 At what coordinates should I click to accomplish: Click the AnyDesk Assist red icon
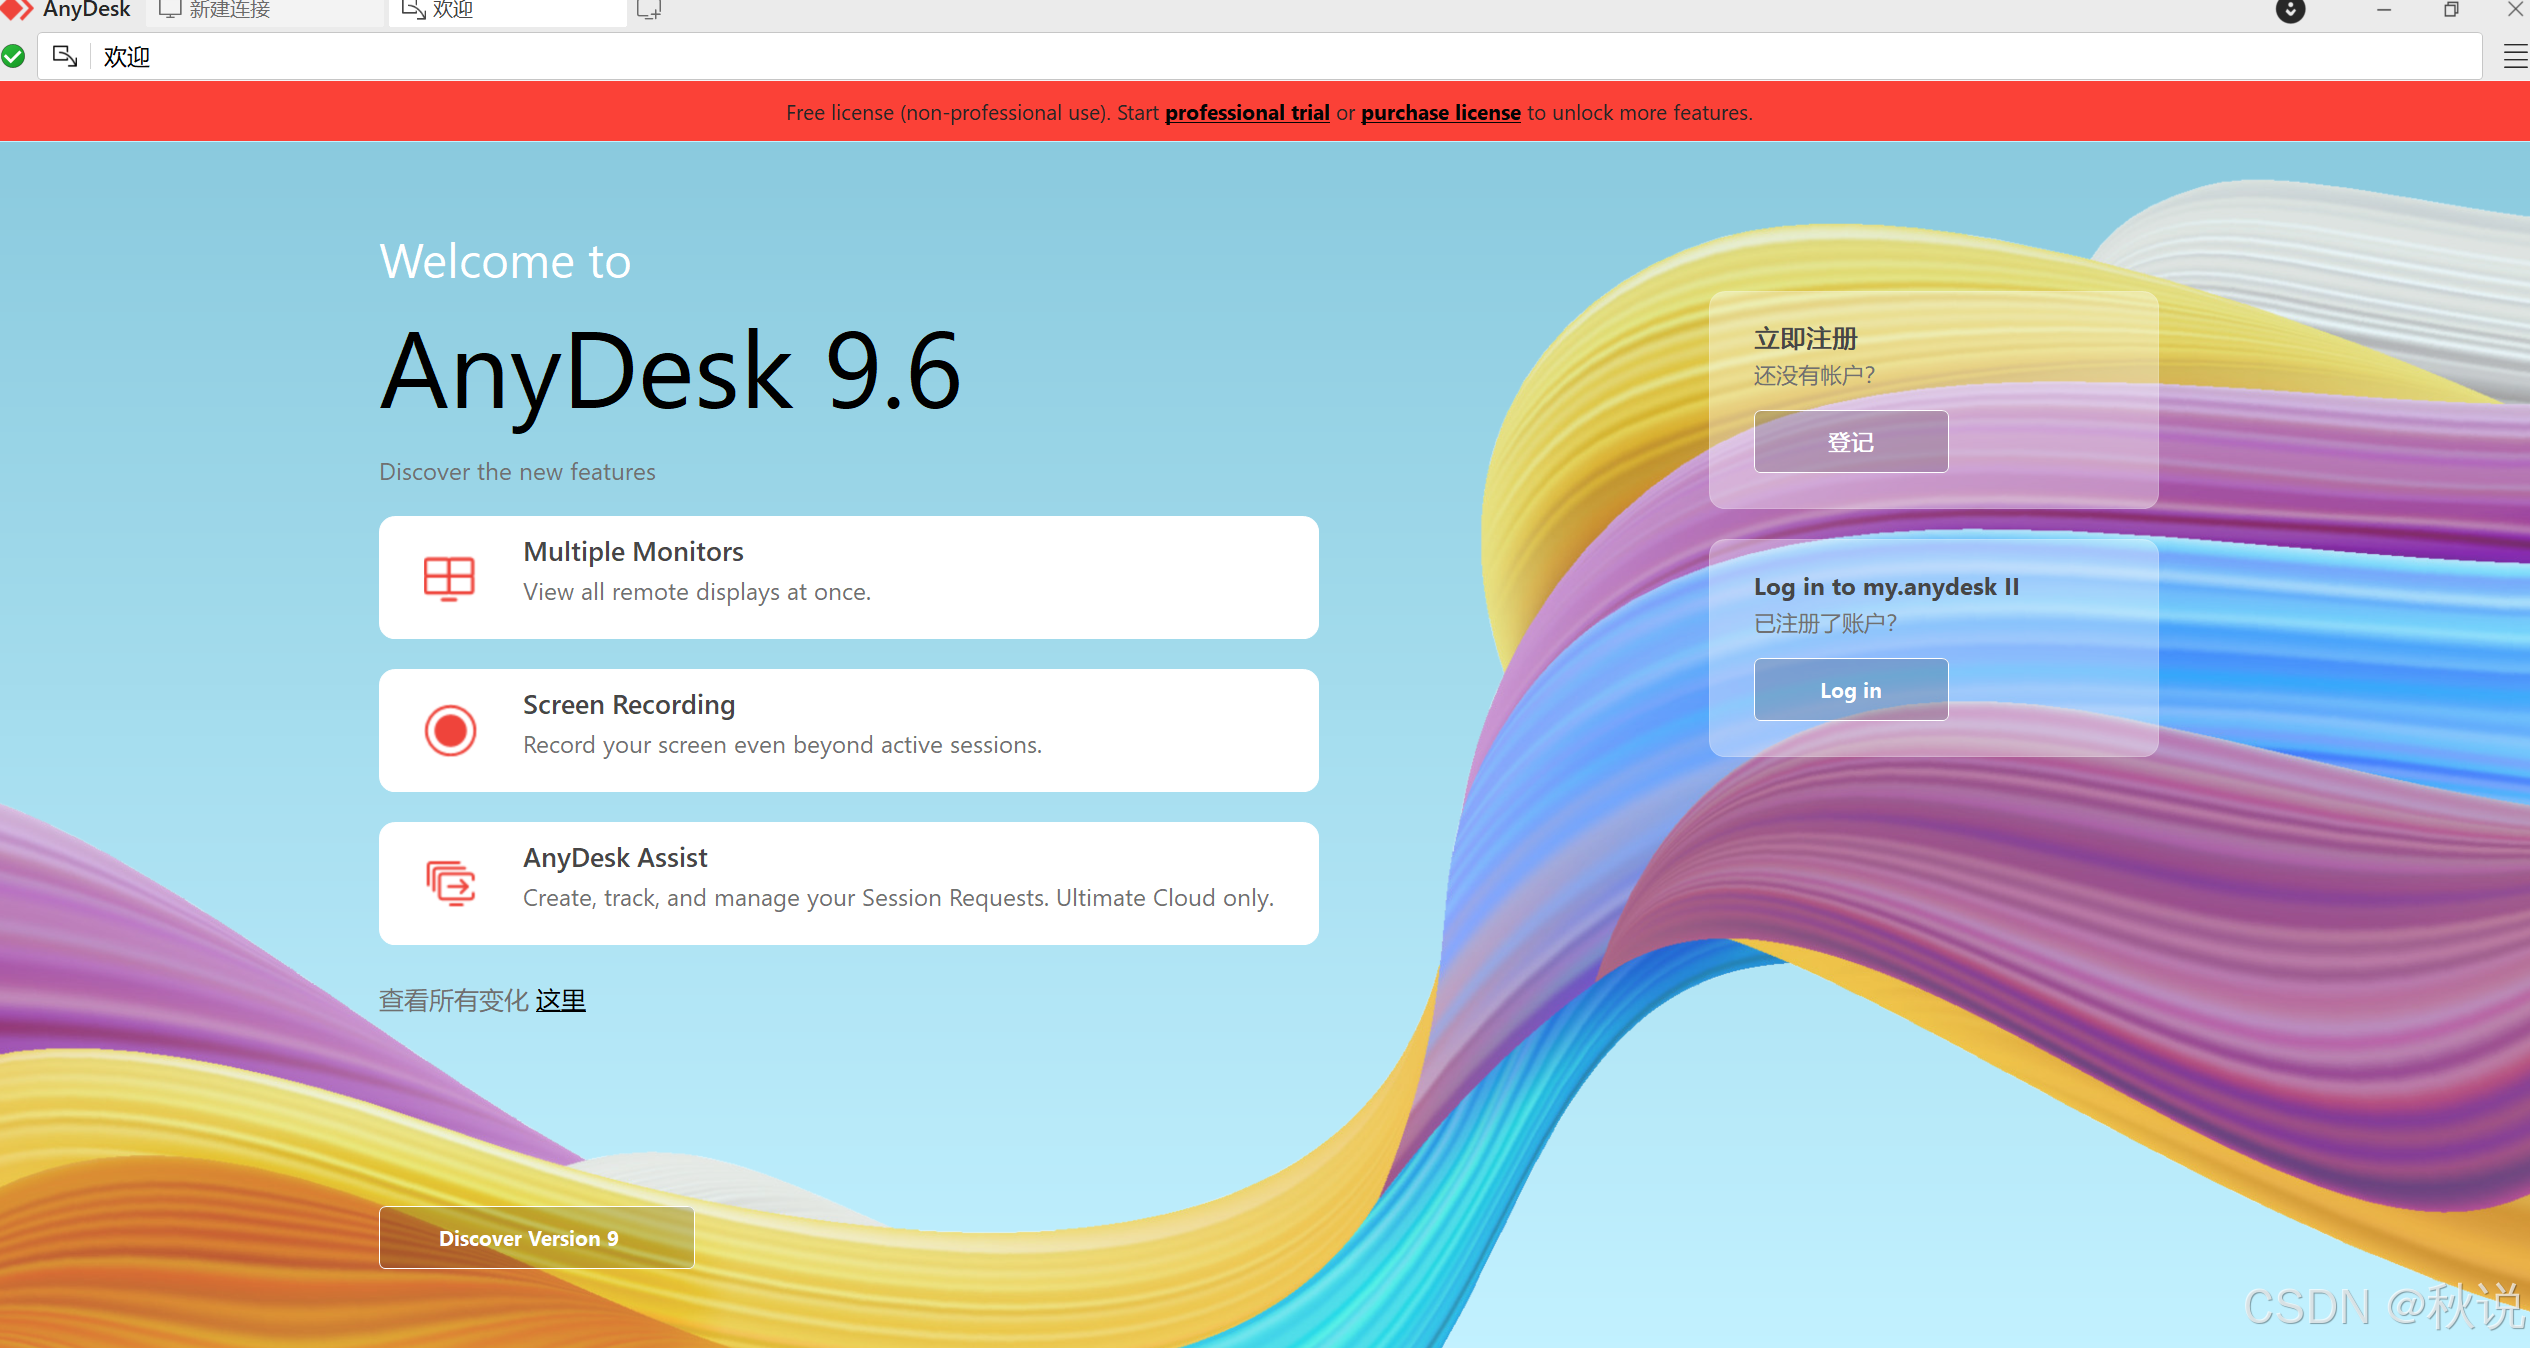click(x=450, y=883)
